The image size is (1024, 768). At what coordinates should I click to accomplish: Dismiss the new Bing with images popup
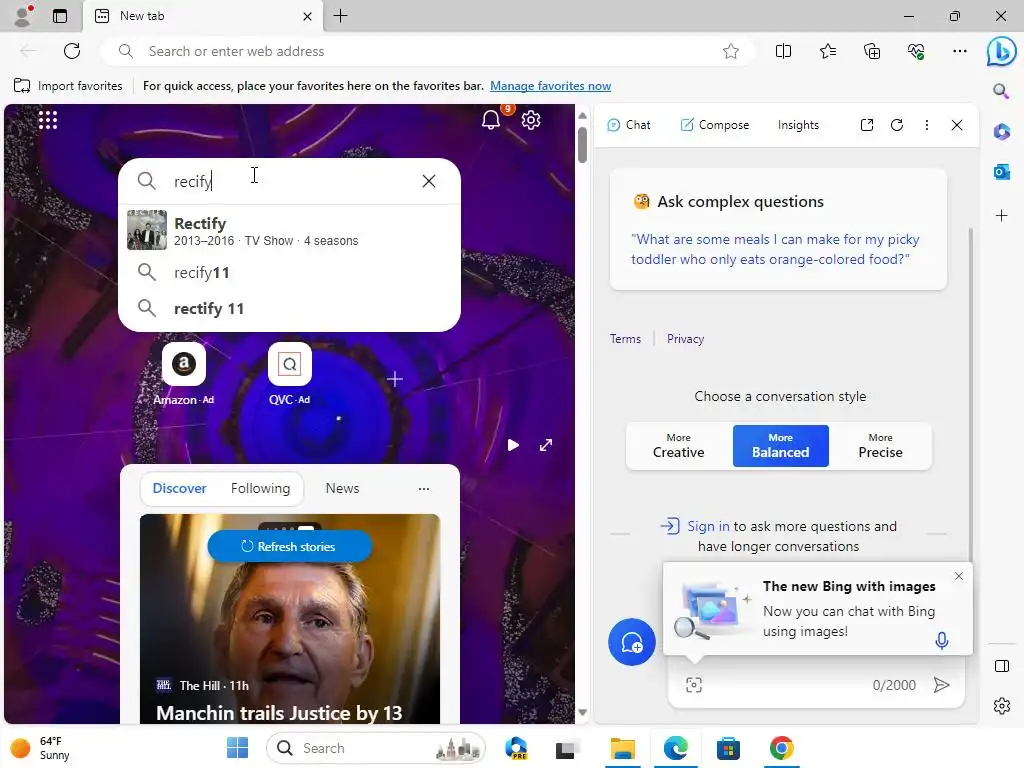click(958, 576)
